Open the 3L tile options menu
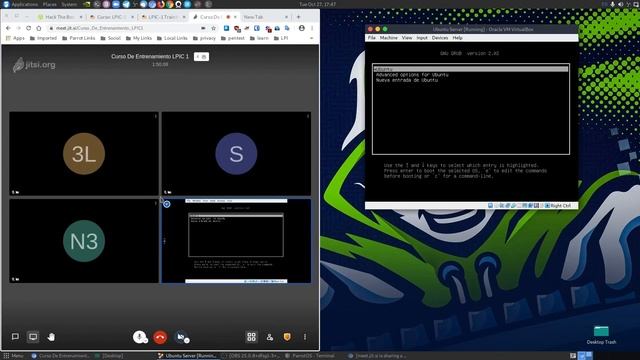Viewport: 640px width, 360px height. (x=156, y=116)
